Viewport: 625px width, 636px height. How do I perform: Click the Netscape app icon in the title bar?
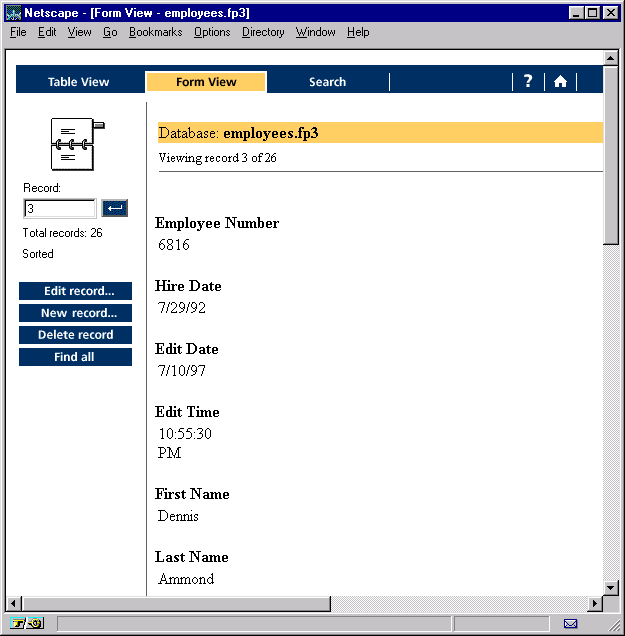point(13,13)
